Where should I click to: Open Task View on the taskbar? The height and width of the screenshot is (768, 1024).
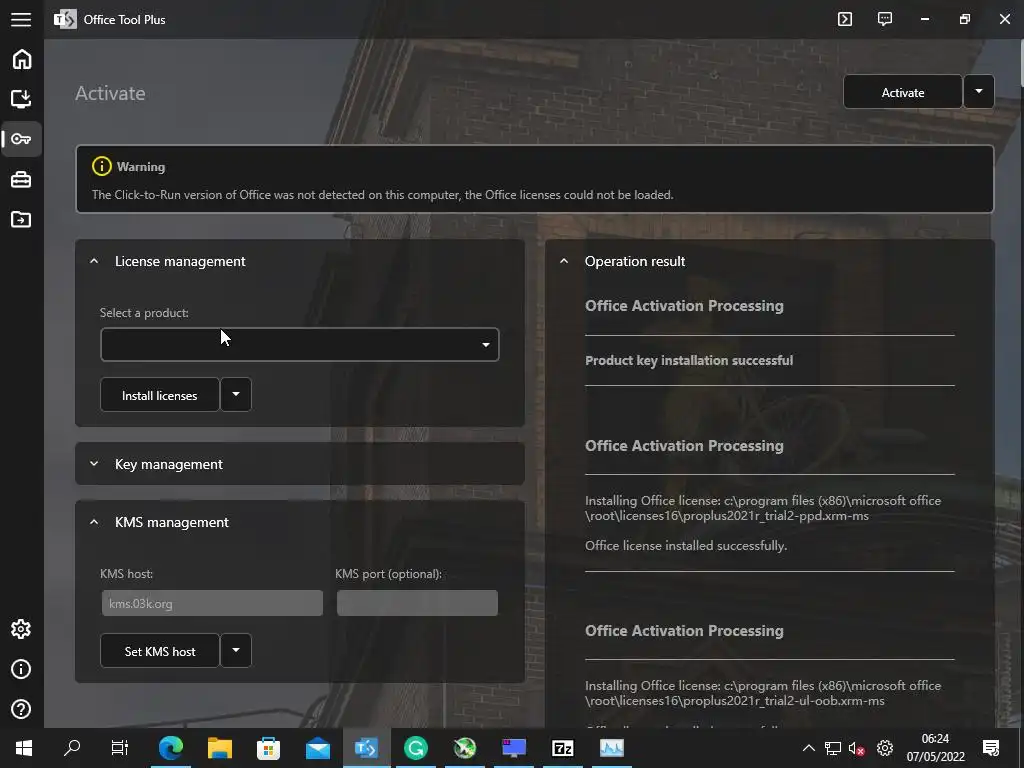tap(120, 748)
